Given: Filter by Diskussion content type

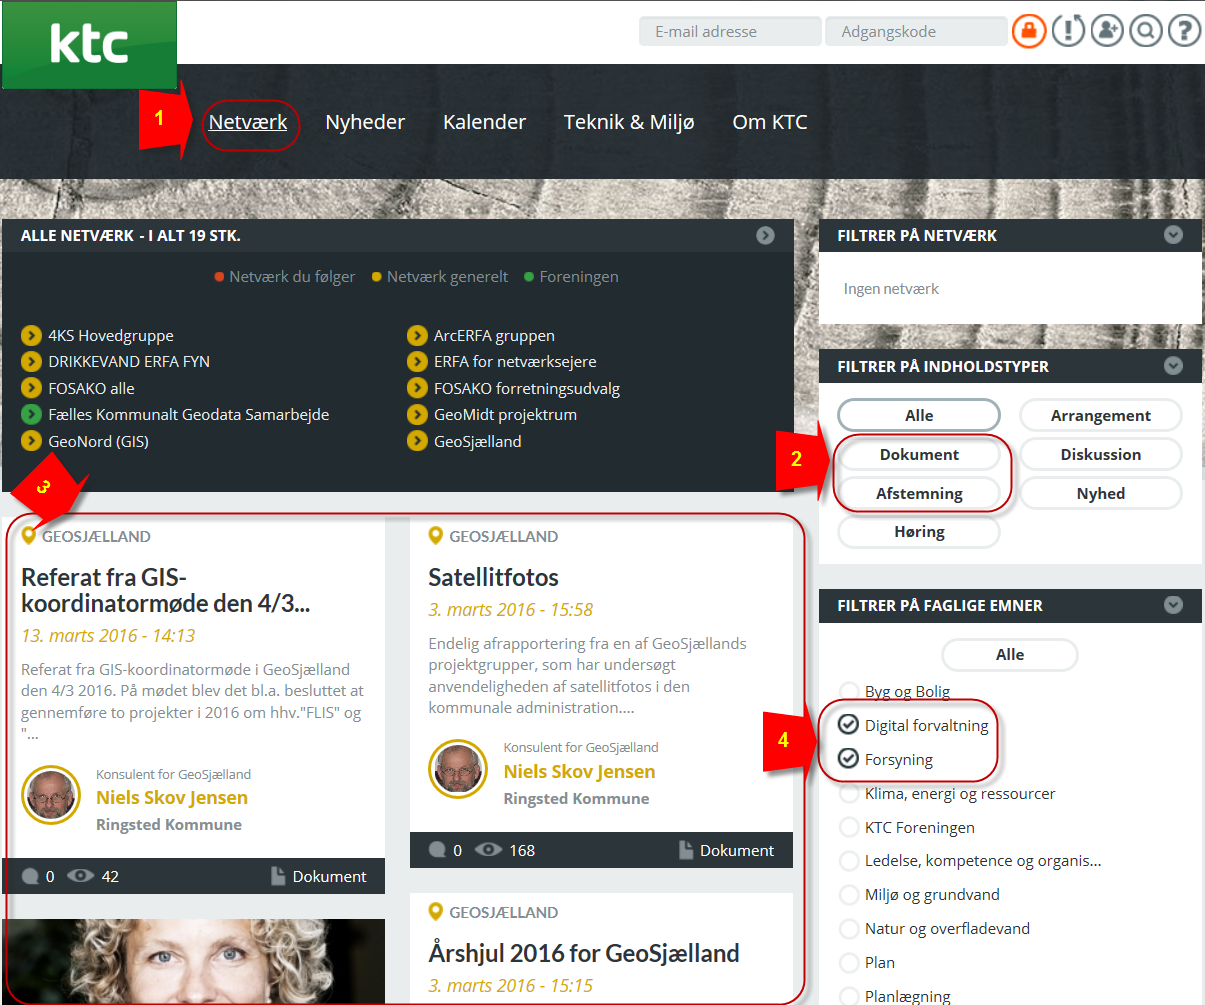Looking at the screenshot, I should (x=1101, y=454).
